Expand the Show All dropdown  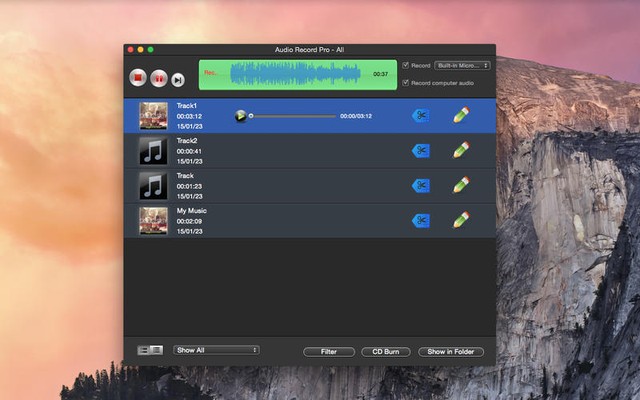[217, 350]
